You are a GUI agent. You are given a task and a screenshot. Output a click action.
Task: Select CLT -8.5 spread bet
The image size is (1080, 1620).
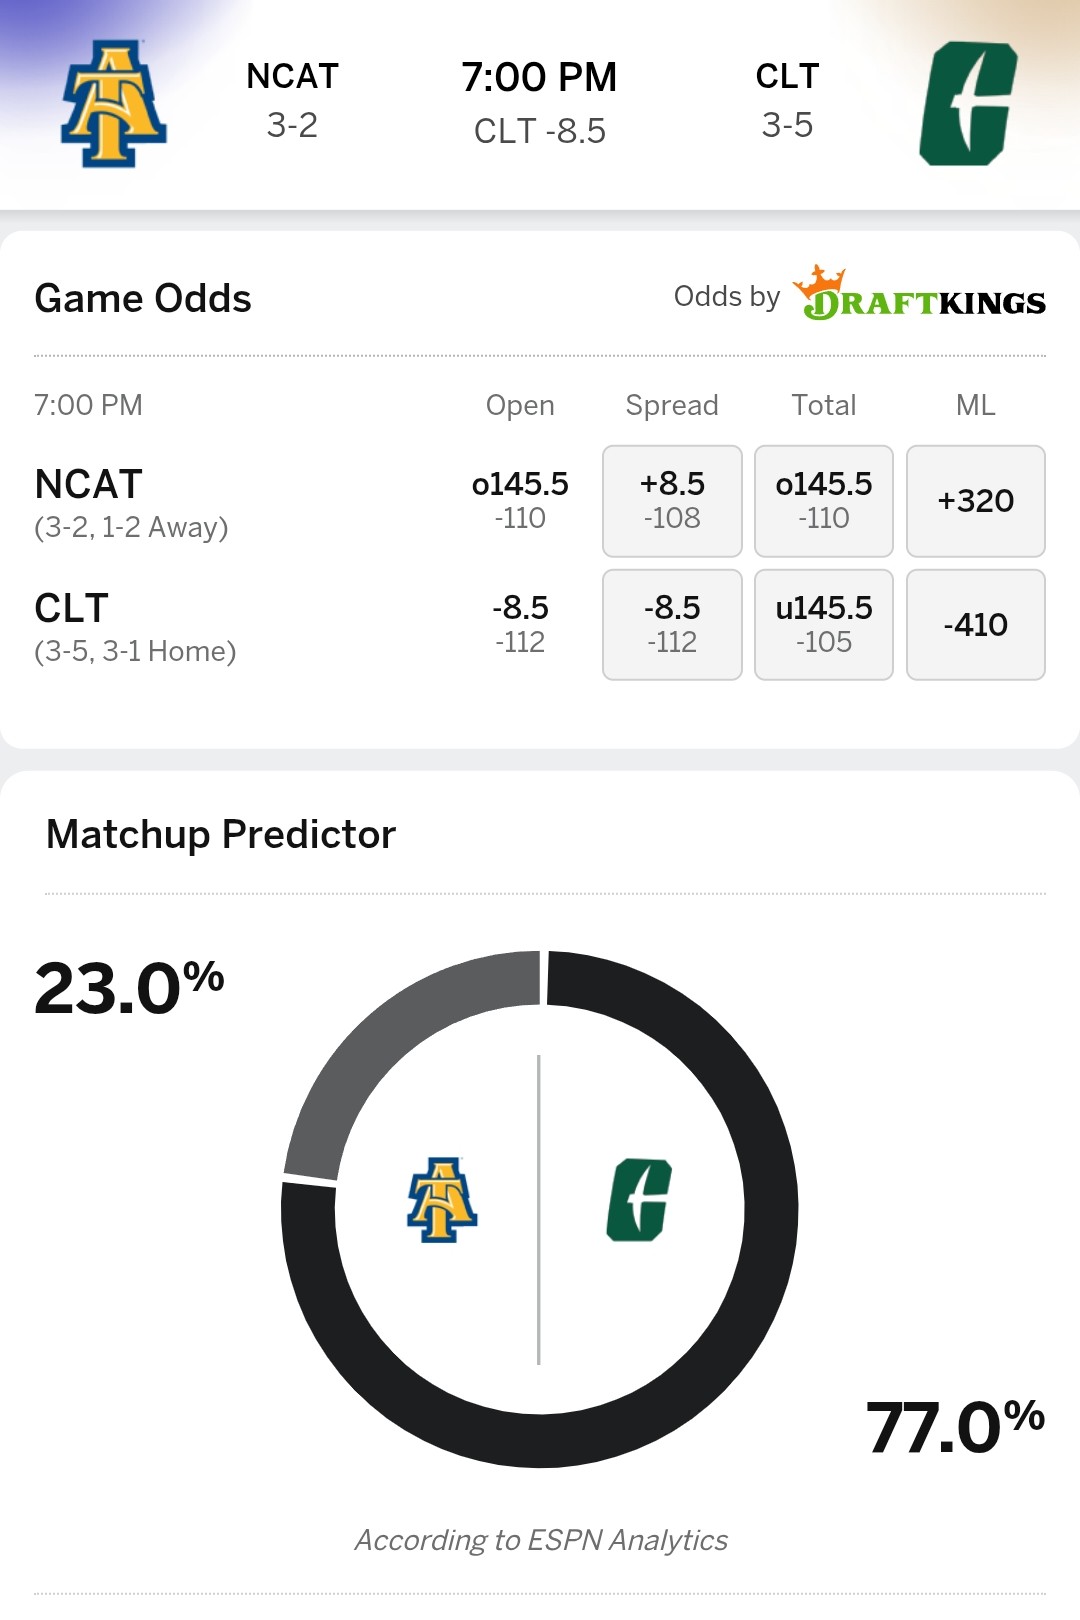coord(672,624)
